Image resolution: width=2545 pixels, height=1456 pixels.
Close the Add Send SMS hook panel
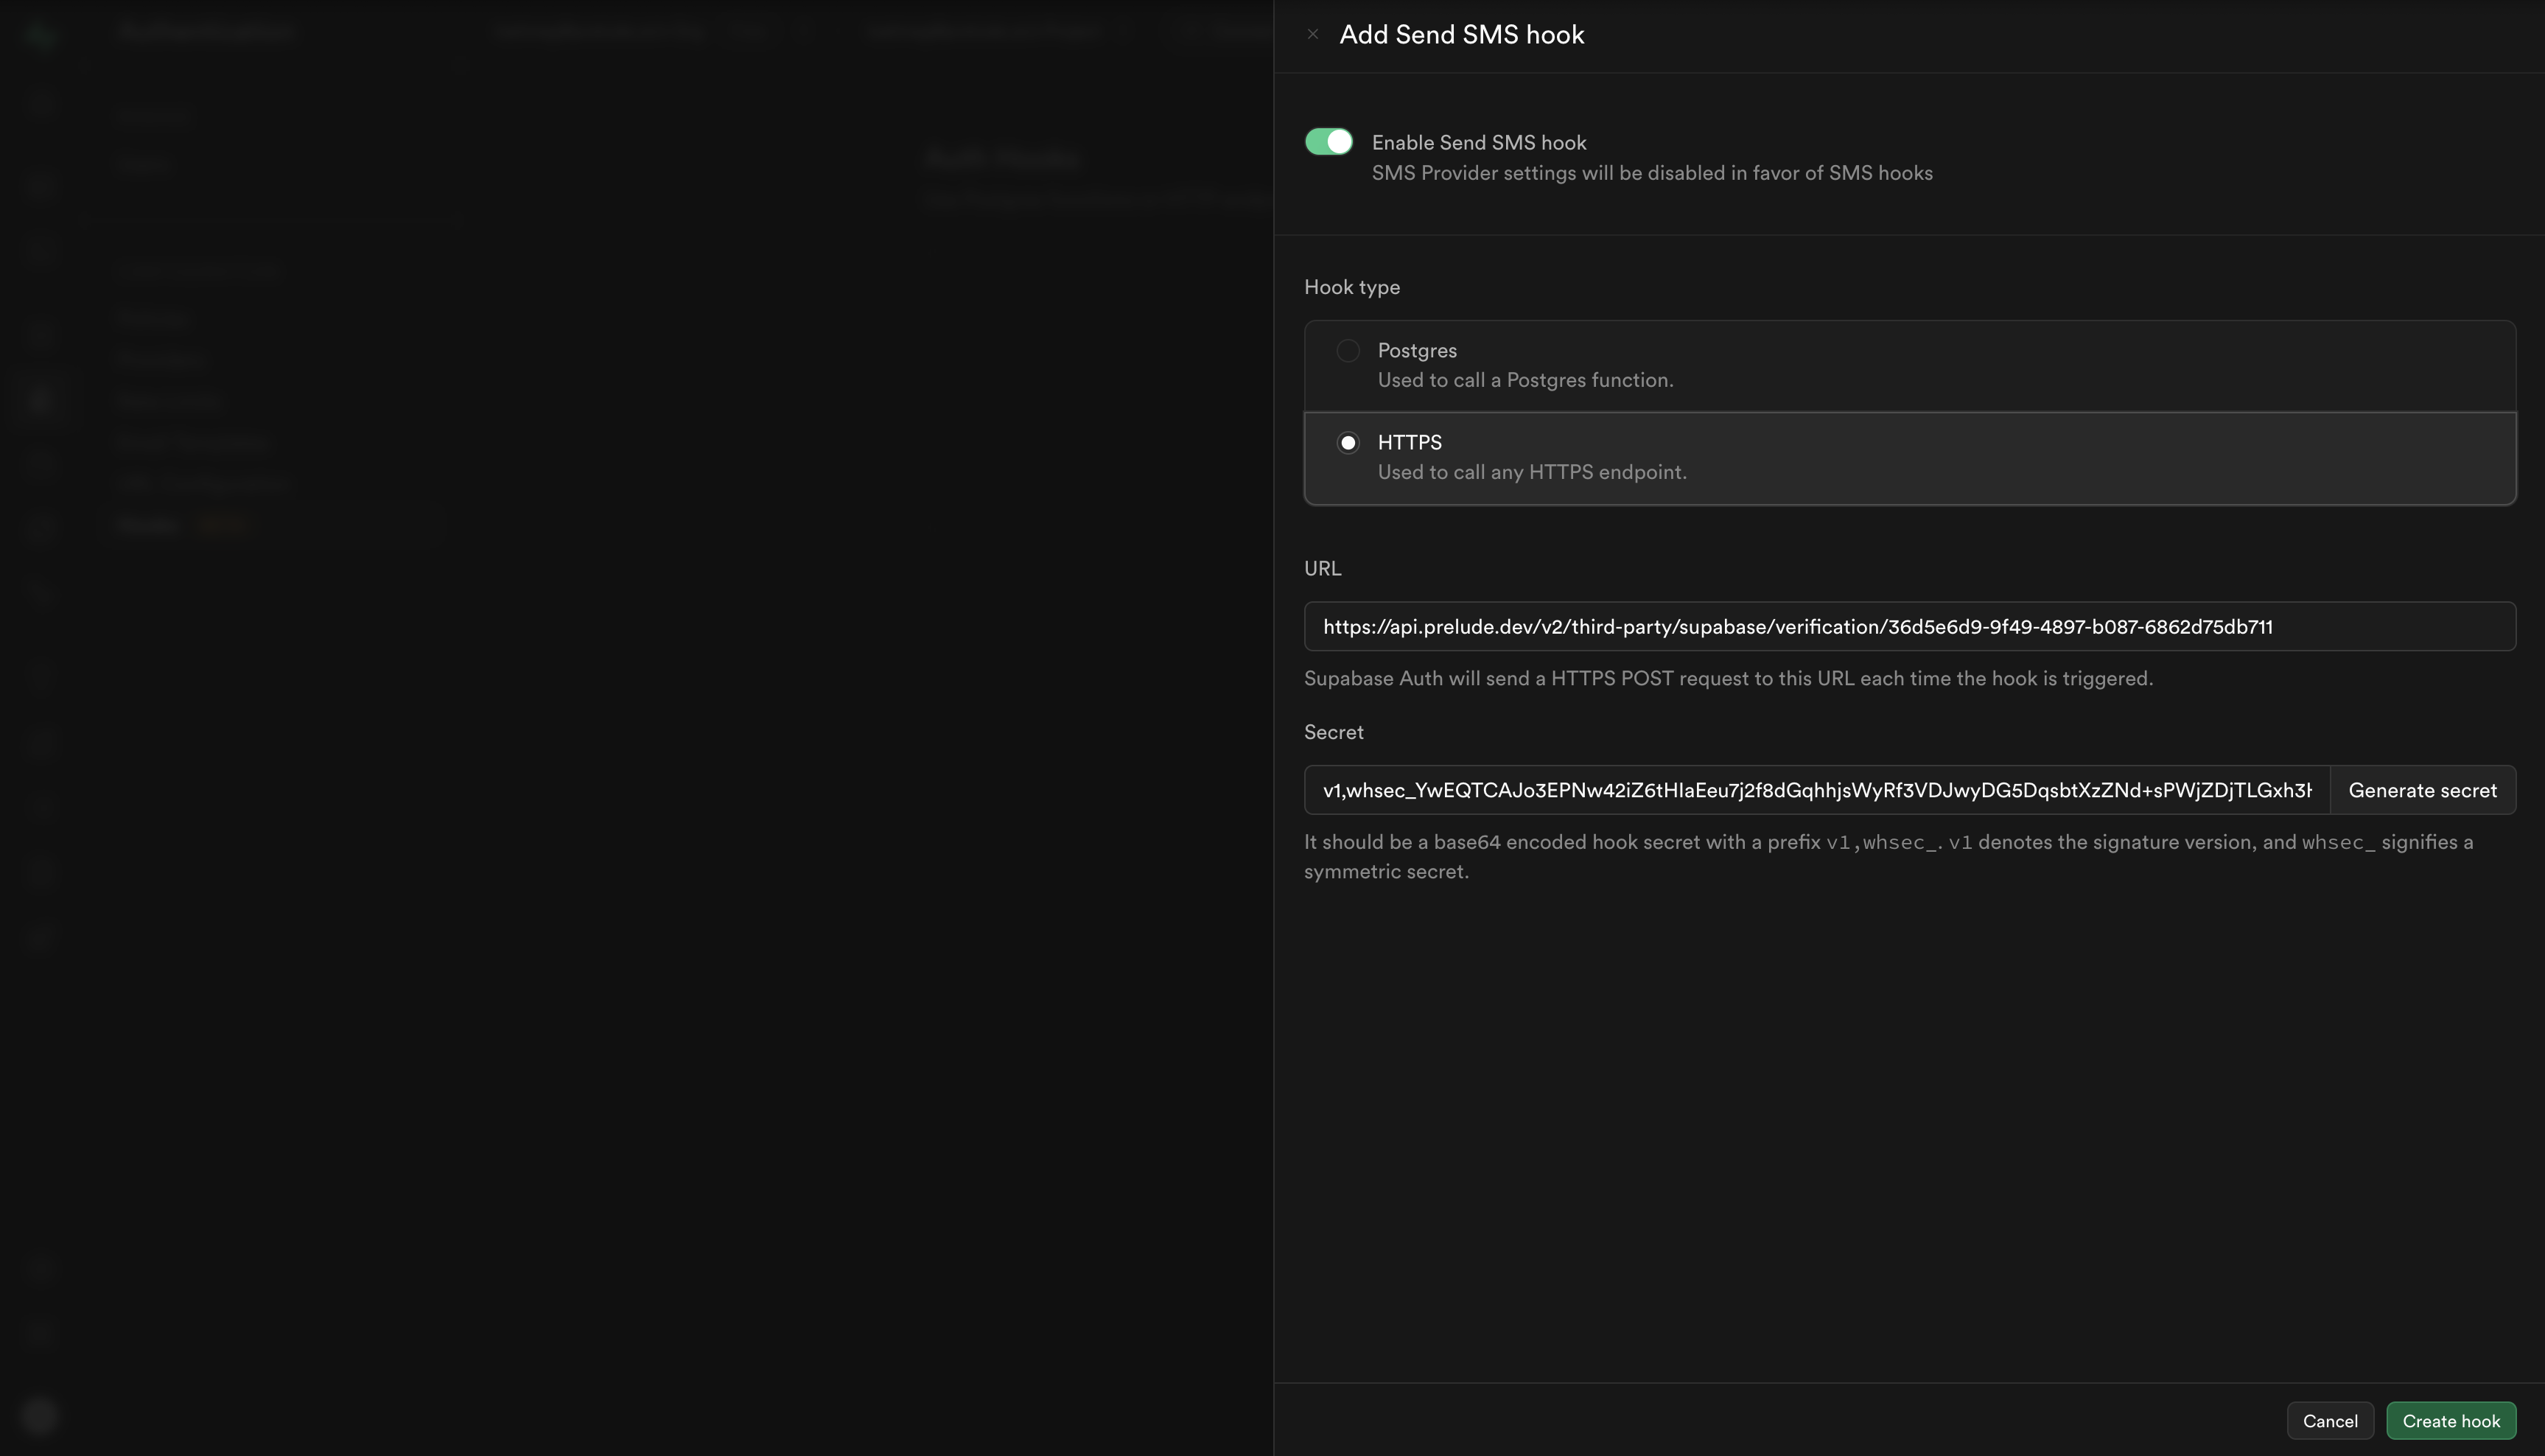1313,34
